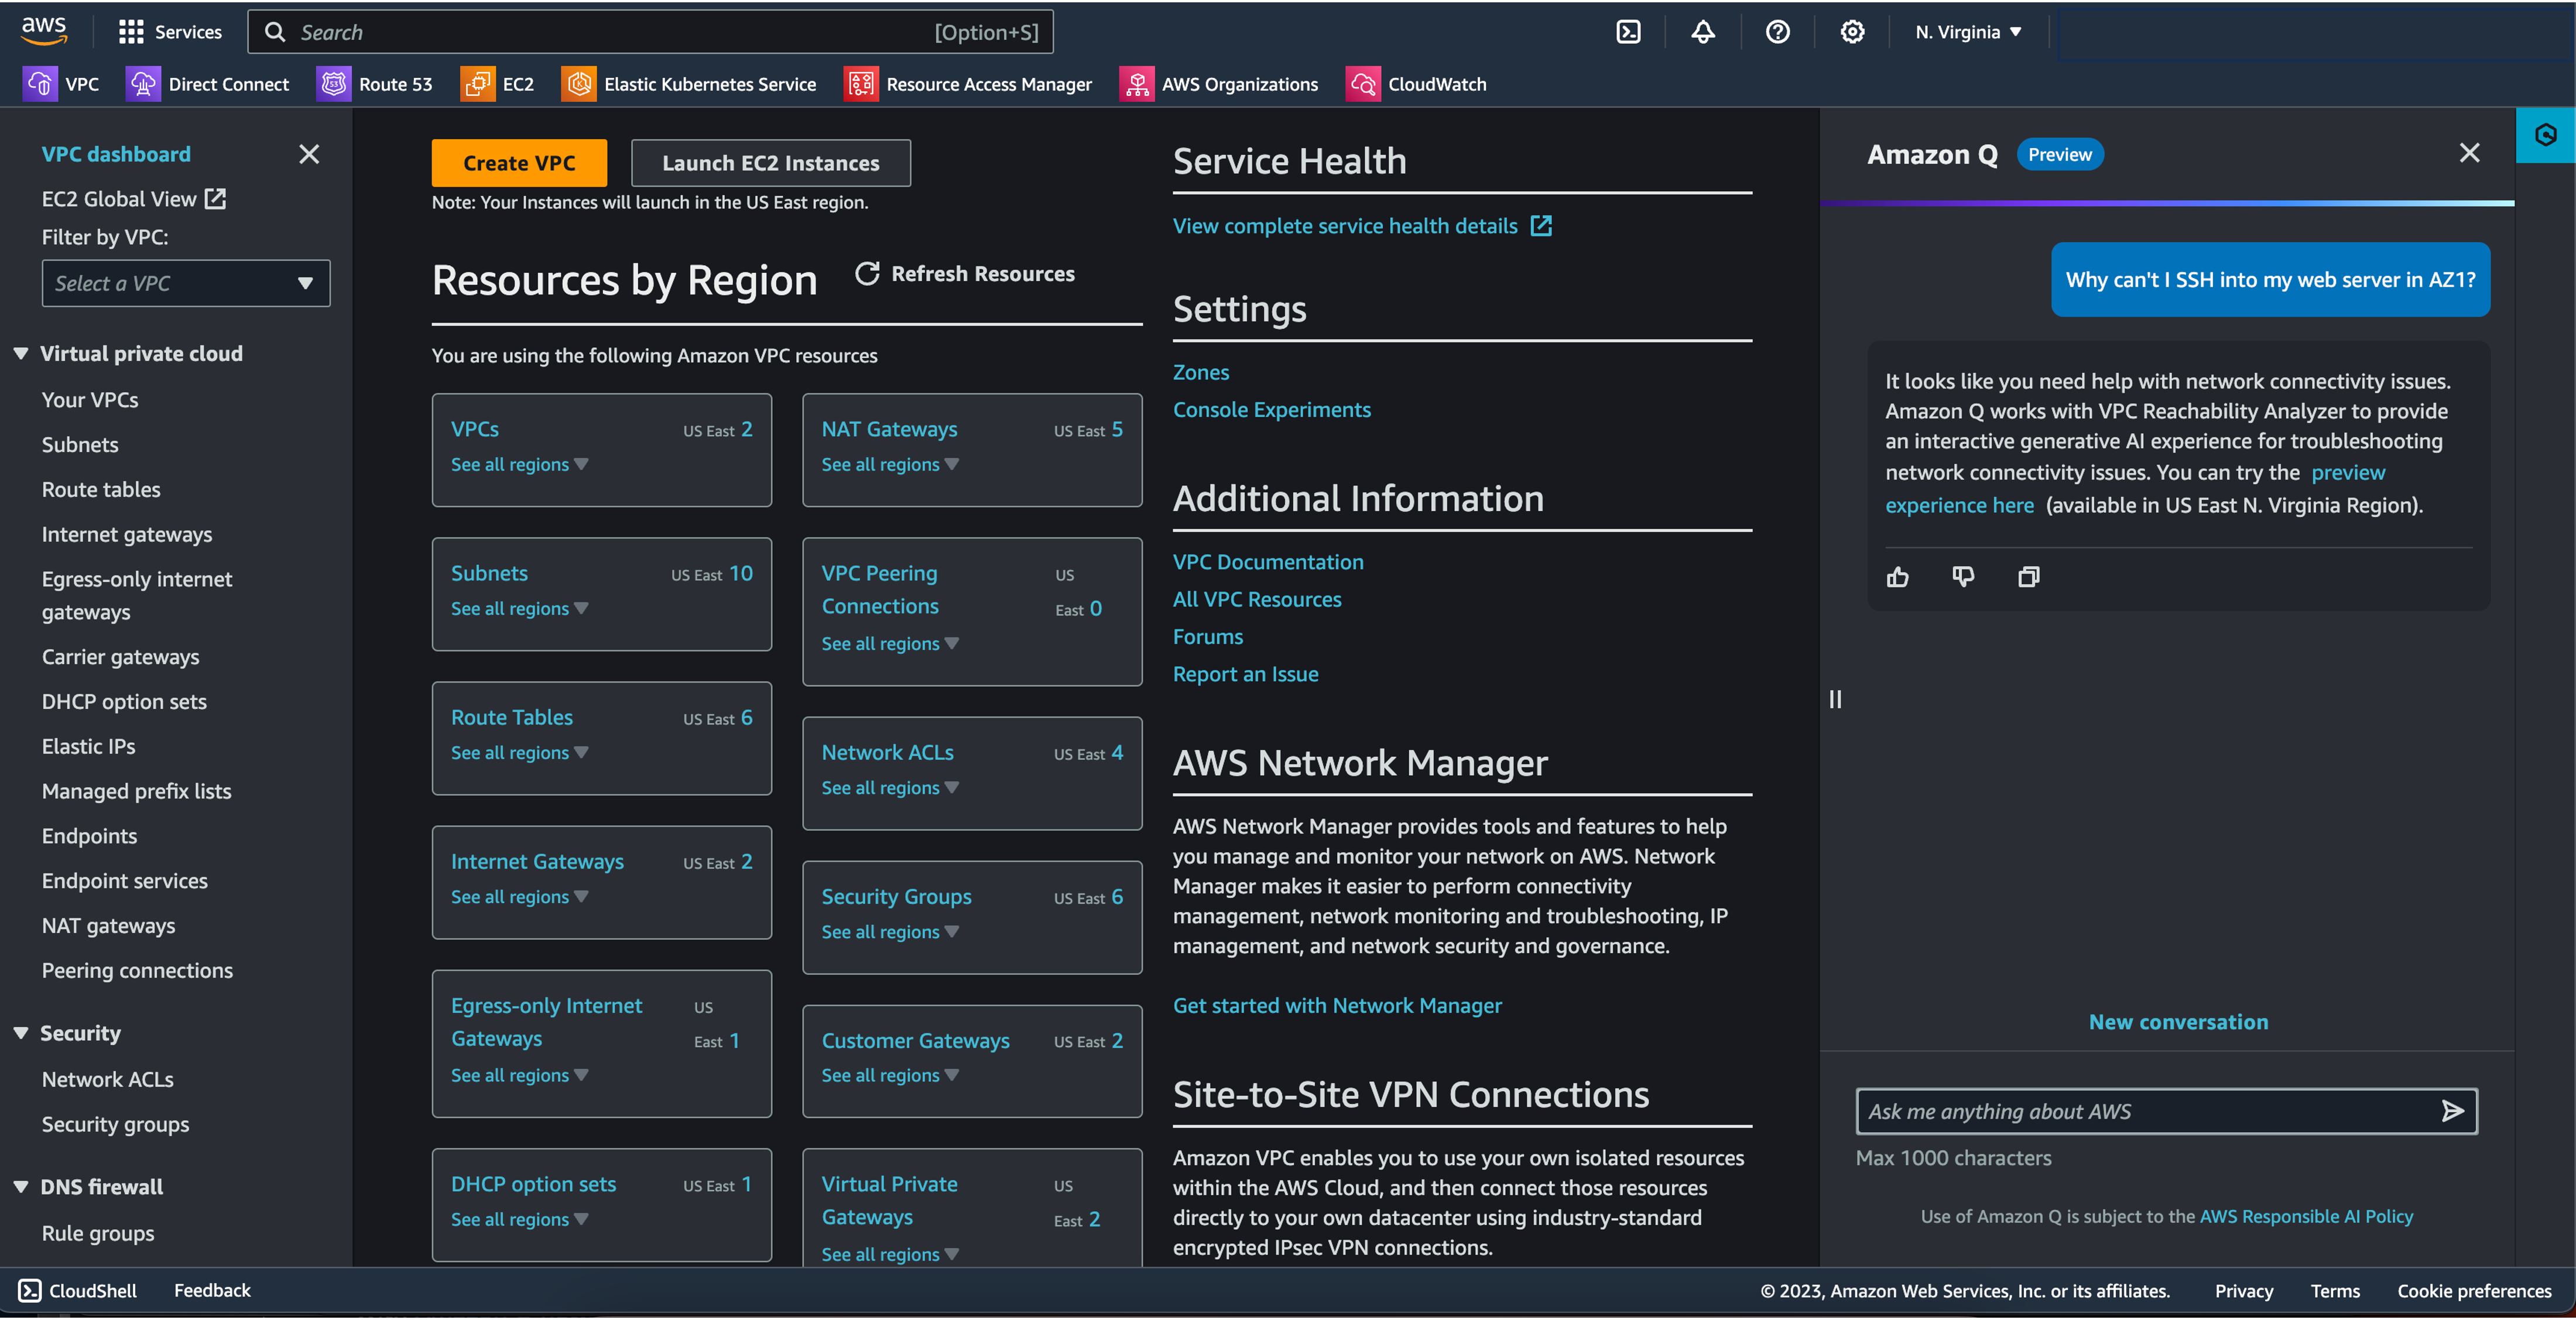2576x1320 pixels.
Task: Send message in Amazon Q chat
Action: (x=2452, y=1111)
